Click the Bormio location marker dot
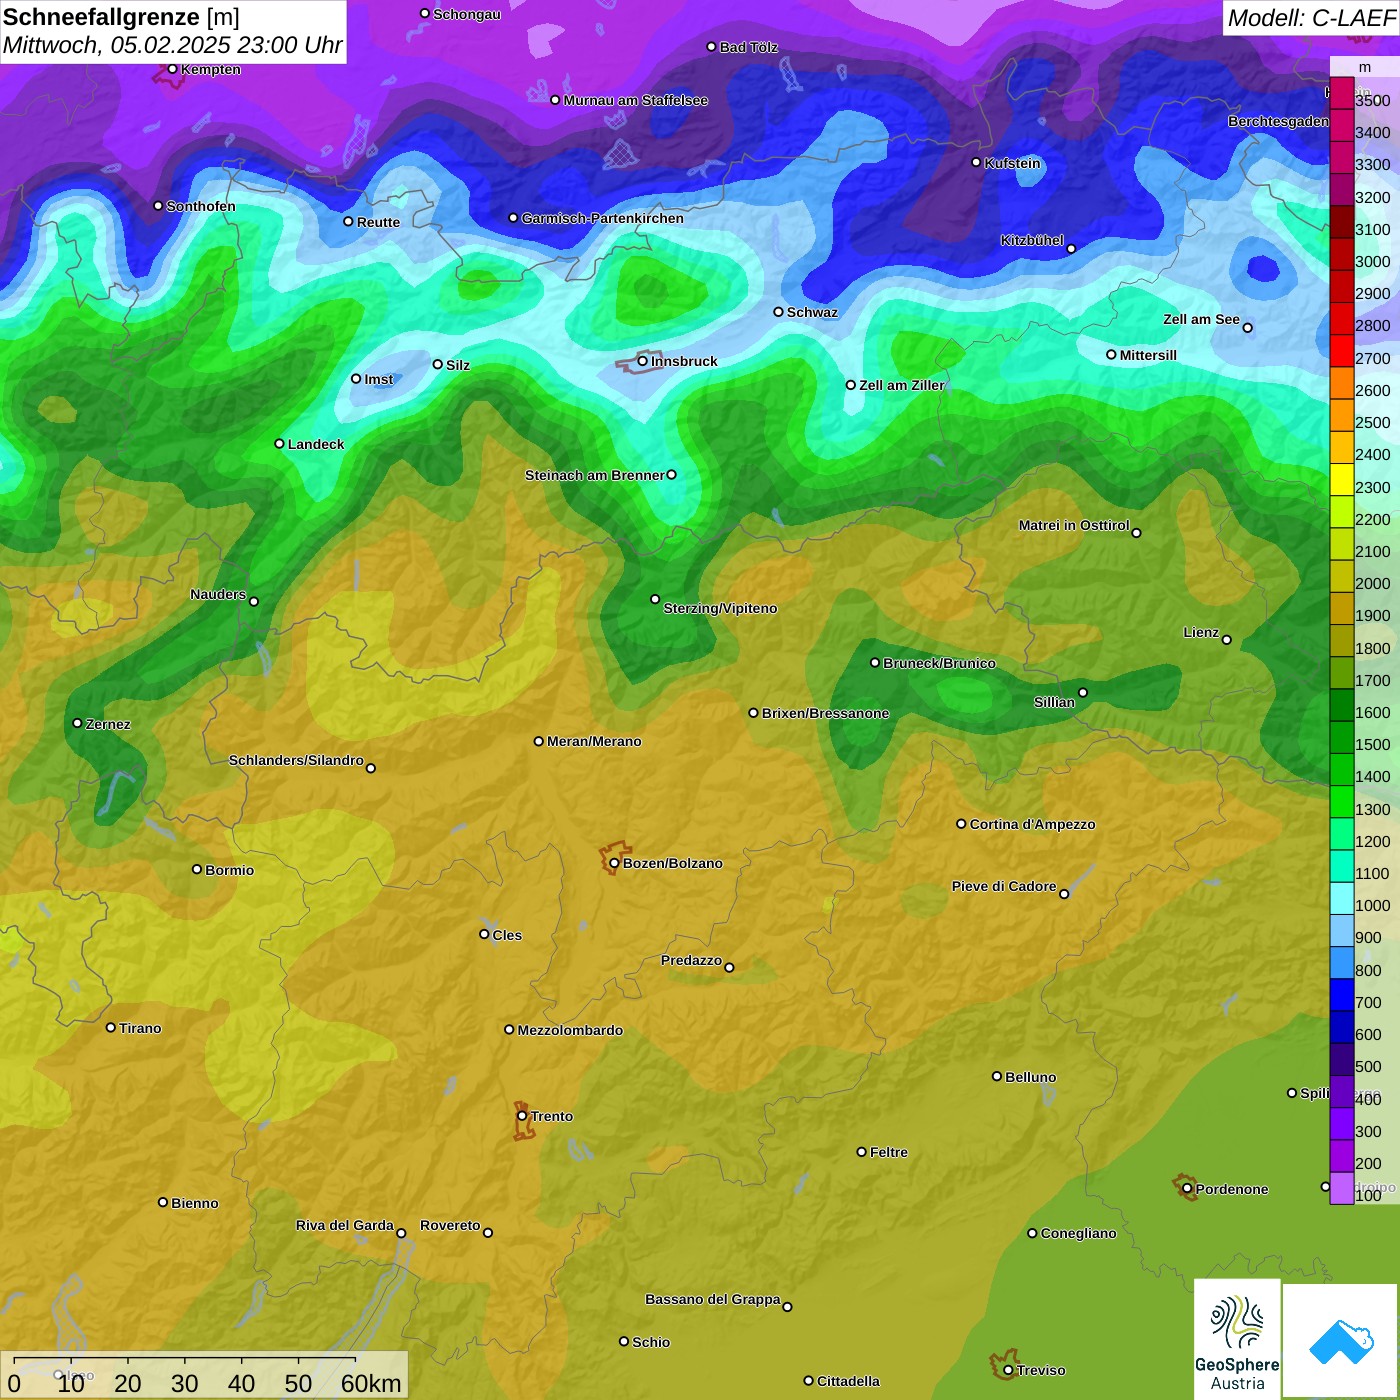This screenshot has width=1400, height=1400. (197, 869)
